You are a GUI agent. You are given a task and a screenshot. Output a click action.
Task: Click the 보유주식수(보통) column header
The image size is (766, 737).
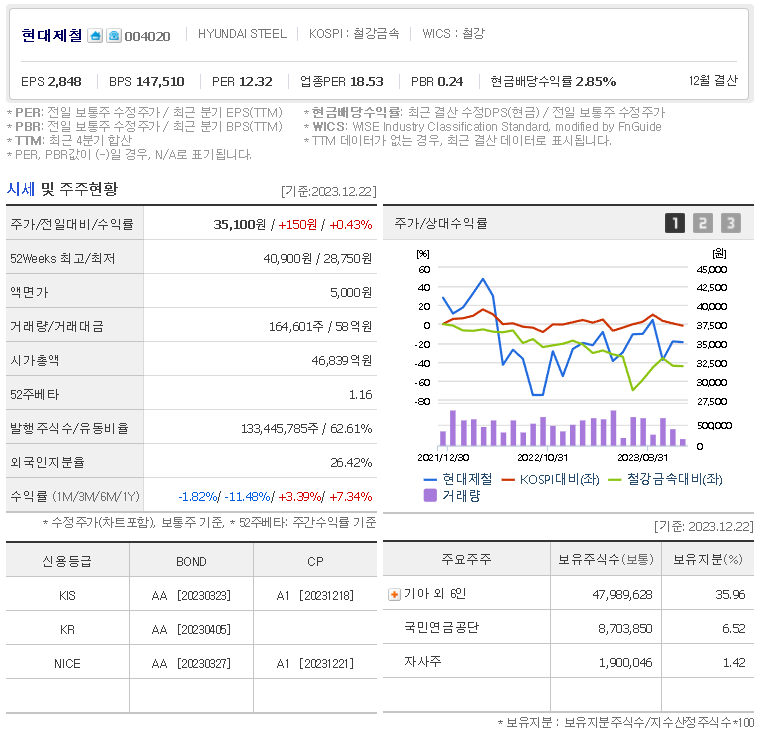point(606,559)
